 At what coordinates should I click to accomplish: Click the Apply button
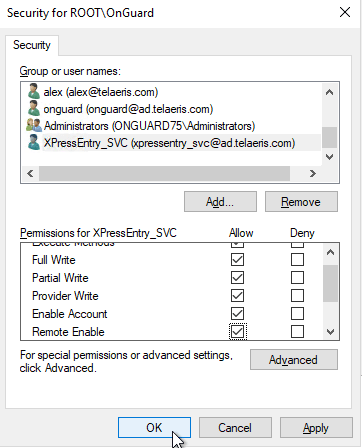(x=316, y=427)
